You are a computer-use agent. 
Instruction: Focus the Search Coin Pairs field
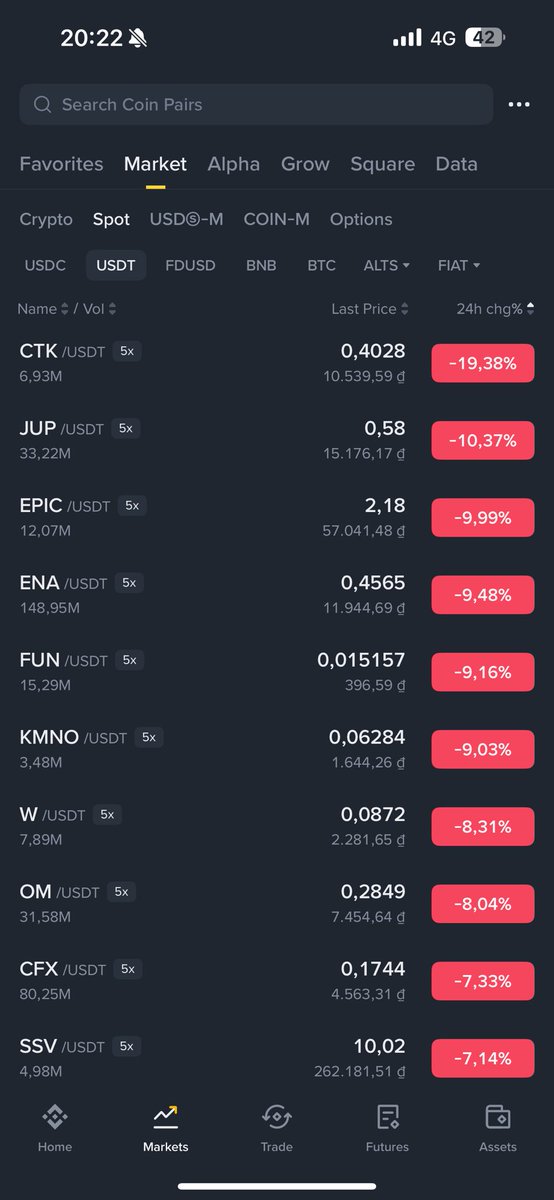point(256,104)
